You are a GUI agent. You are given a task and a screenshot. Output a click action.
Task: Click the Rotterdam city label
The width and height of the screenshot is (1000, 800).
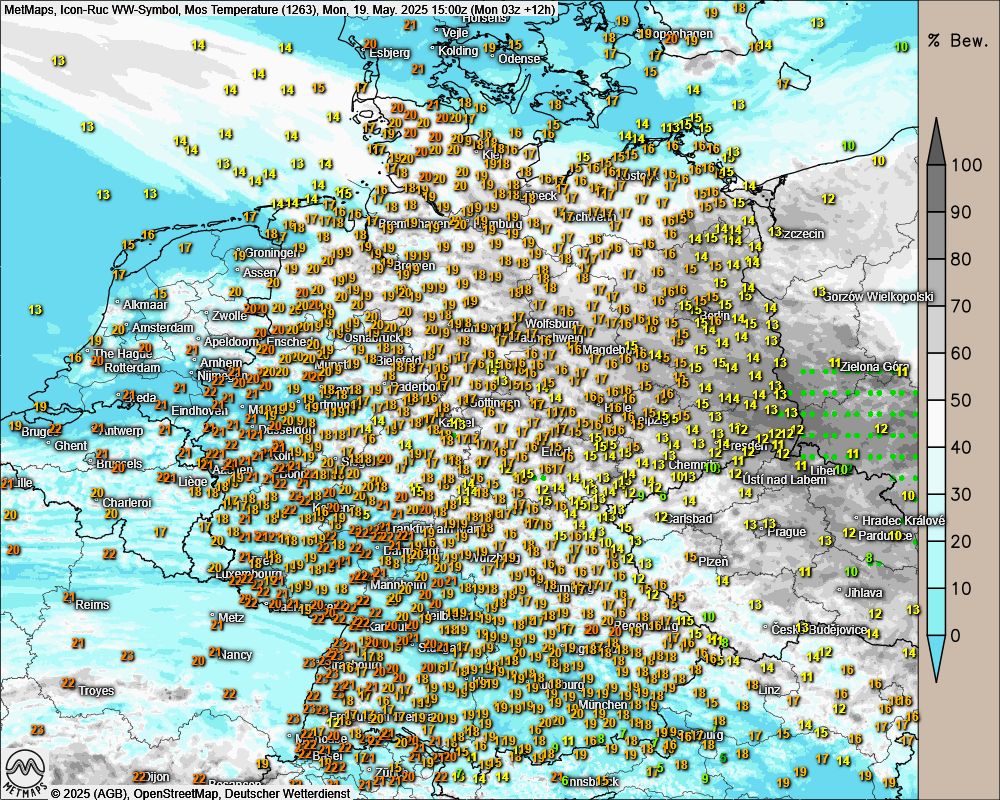pyautogui.click(x=130, y=368)
